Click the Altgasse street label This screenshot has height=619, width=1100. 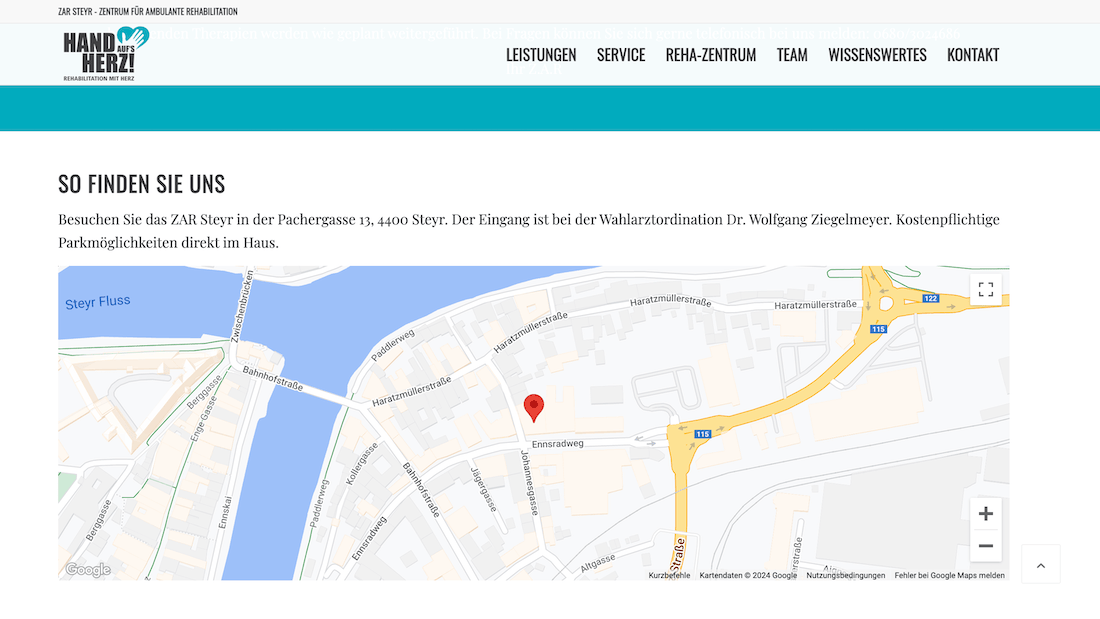point(598,563)
